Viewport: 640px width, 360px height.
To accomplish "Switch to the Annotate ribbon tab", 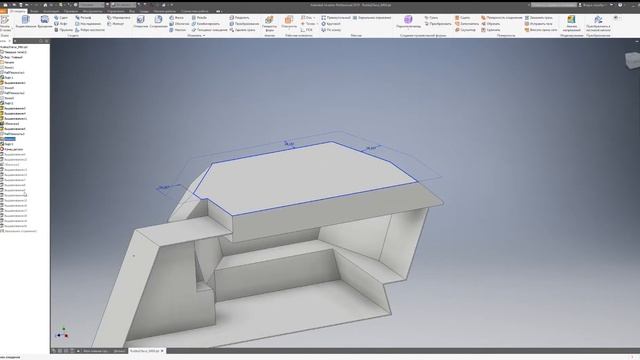I will pos(51,11).
